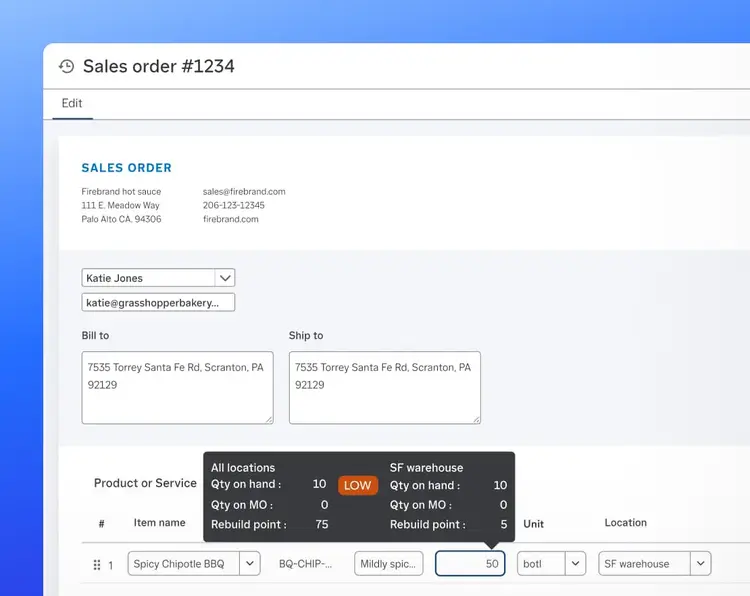Click the Ship to address box
Viewport: 750px width, 596px height.
pos(385,387)
